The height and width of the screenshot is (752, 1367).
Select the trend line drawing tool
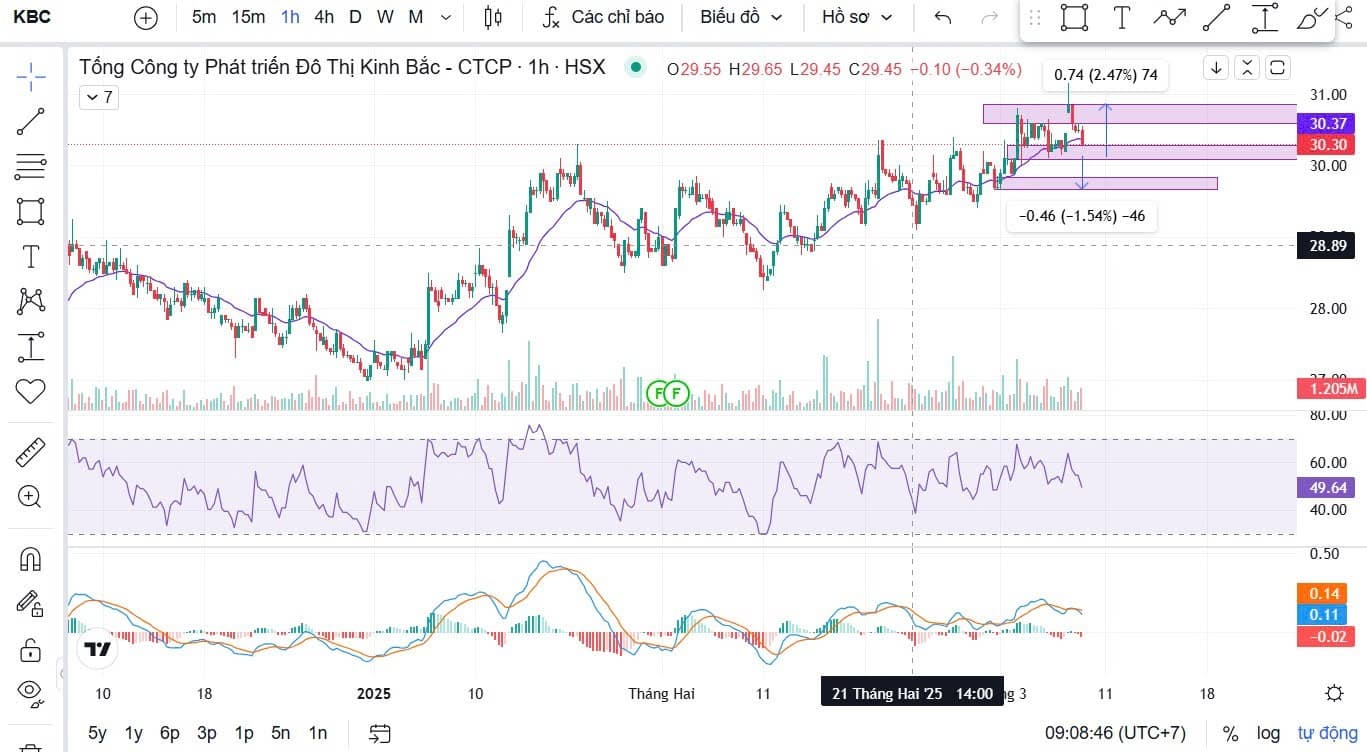30,121
